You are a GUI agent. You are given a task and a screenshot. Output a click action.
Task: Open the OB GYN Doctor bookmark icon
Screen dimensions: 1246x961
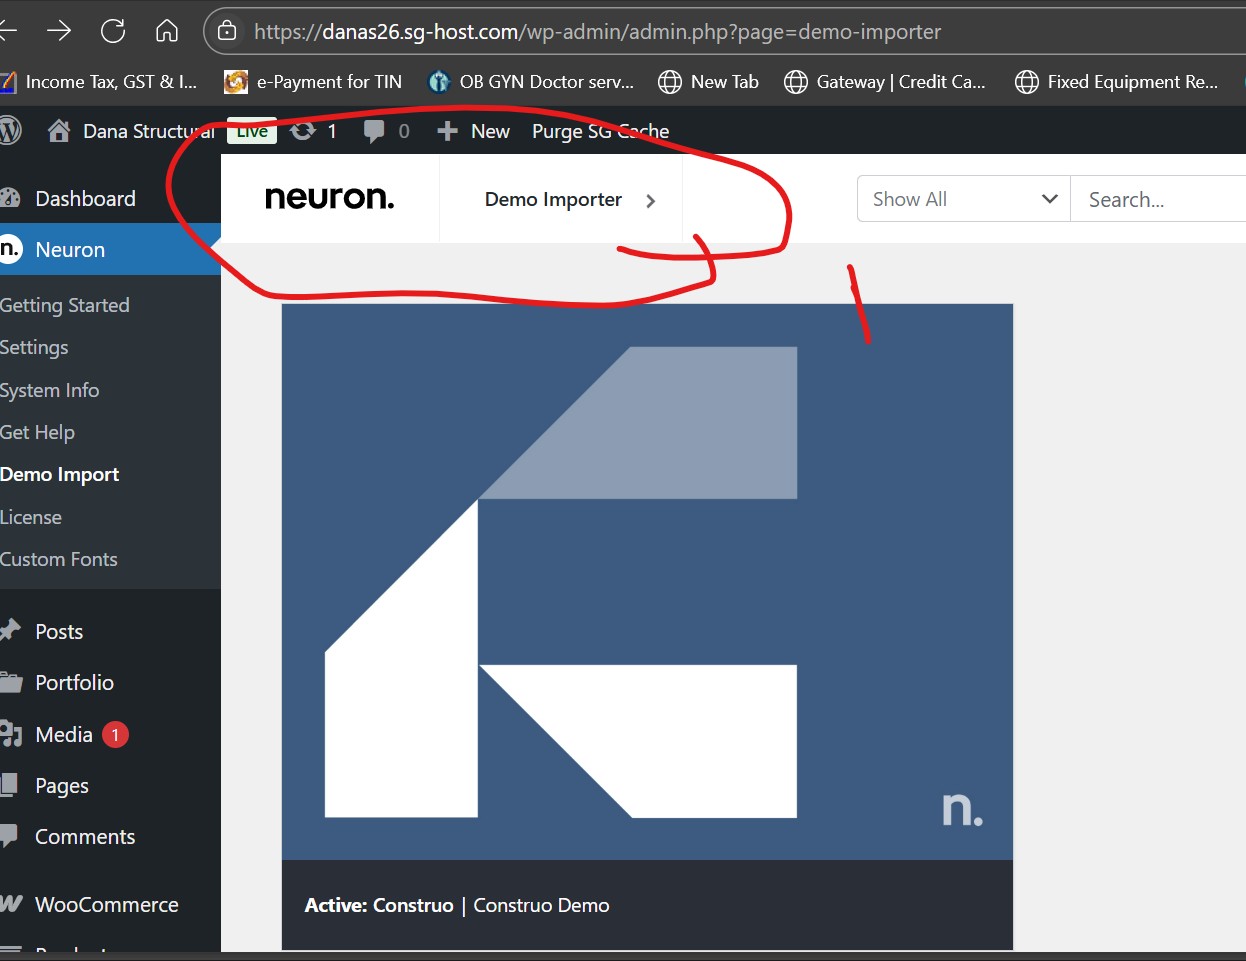point(438,82)
